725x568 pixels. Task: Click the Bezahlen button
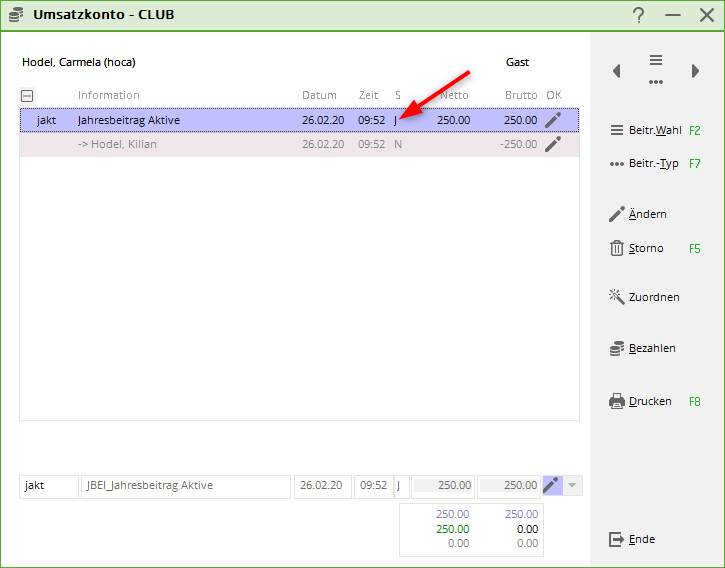coord(651,348)
